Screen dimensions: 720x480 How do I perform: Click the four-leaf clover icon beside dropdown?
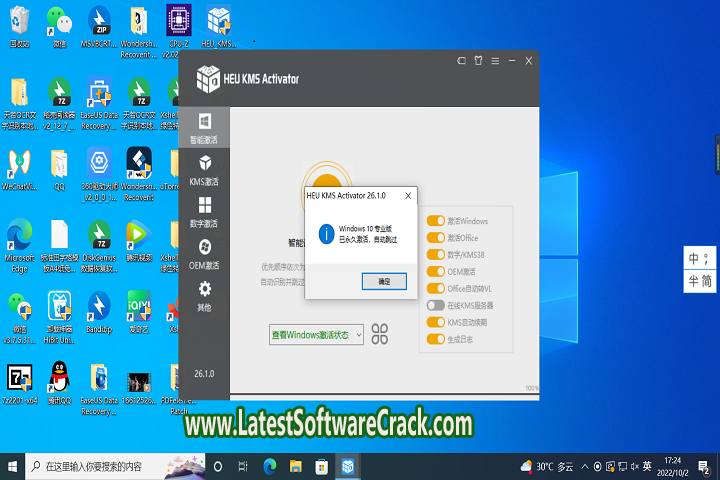coord(379,333)
